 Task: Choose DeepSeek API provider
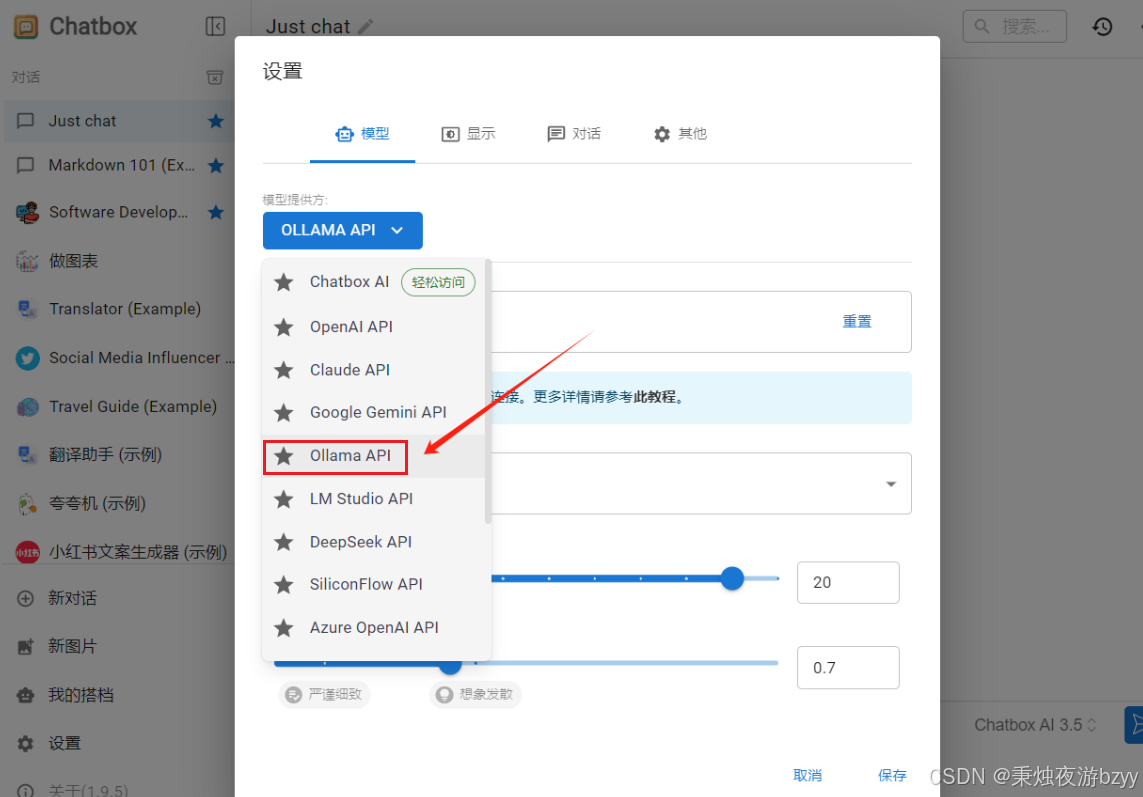[373, 542]
